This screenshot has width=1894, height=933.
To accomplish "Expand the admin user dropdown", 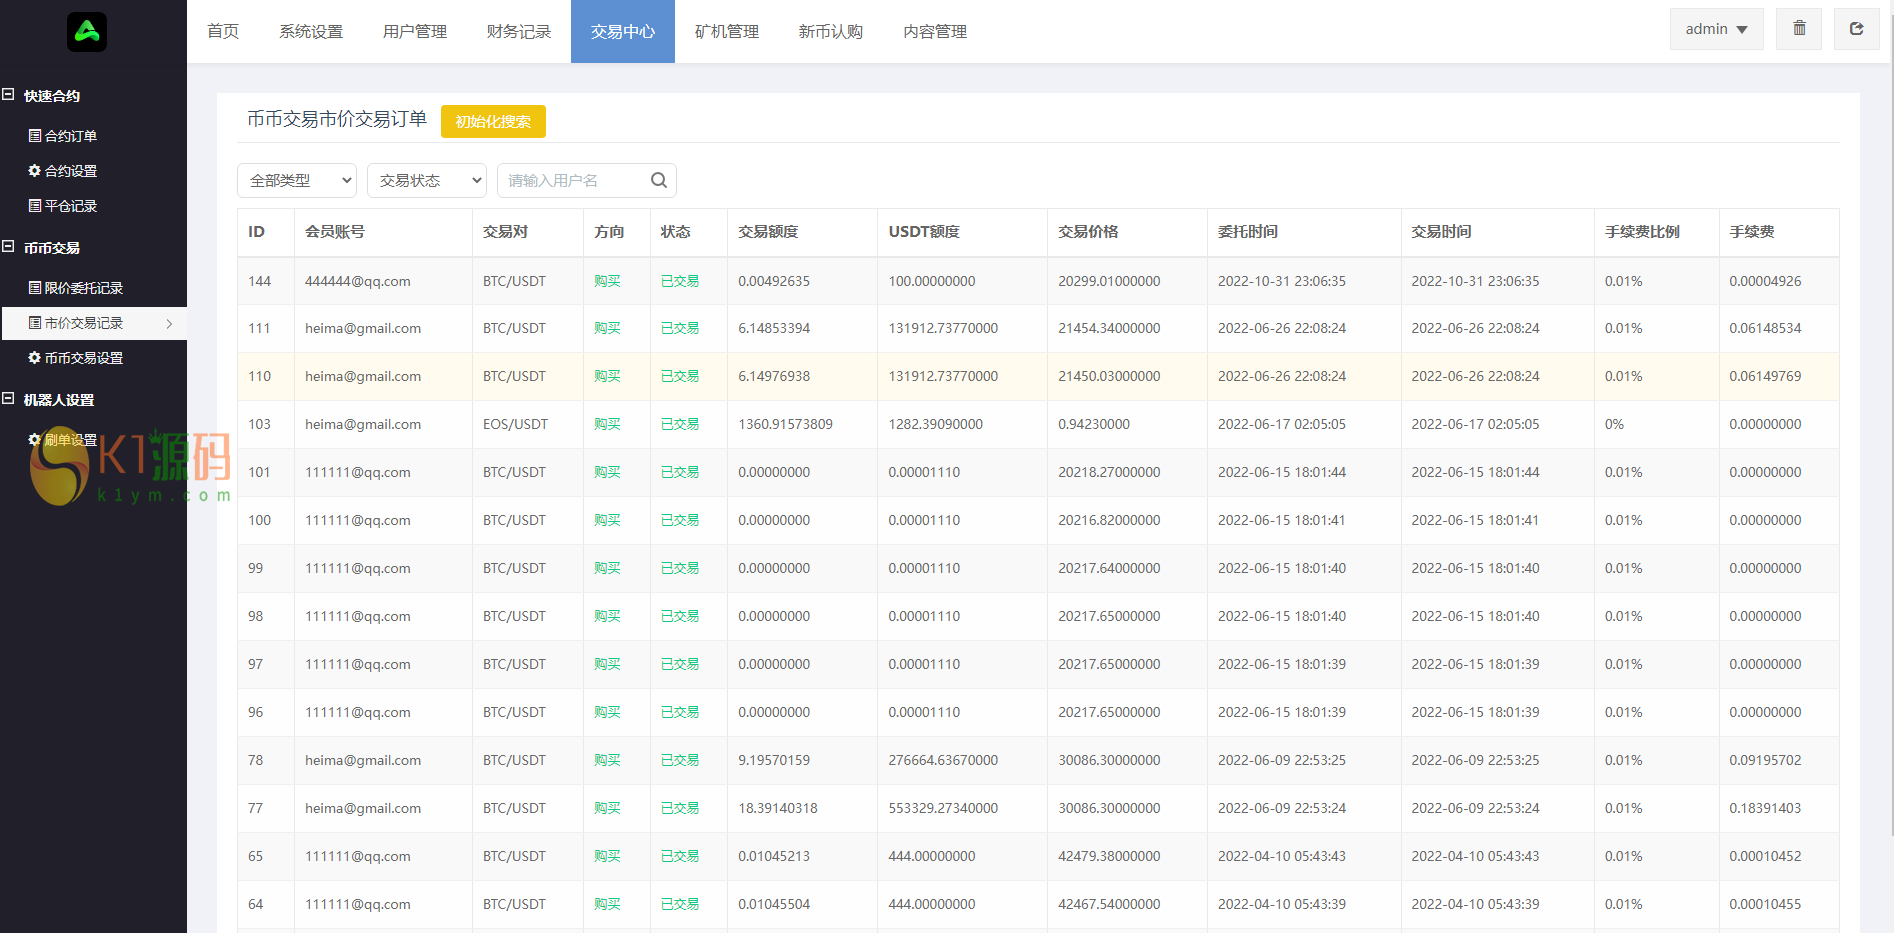I will [x=1716, y=29].
